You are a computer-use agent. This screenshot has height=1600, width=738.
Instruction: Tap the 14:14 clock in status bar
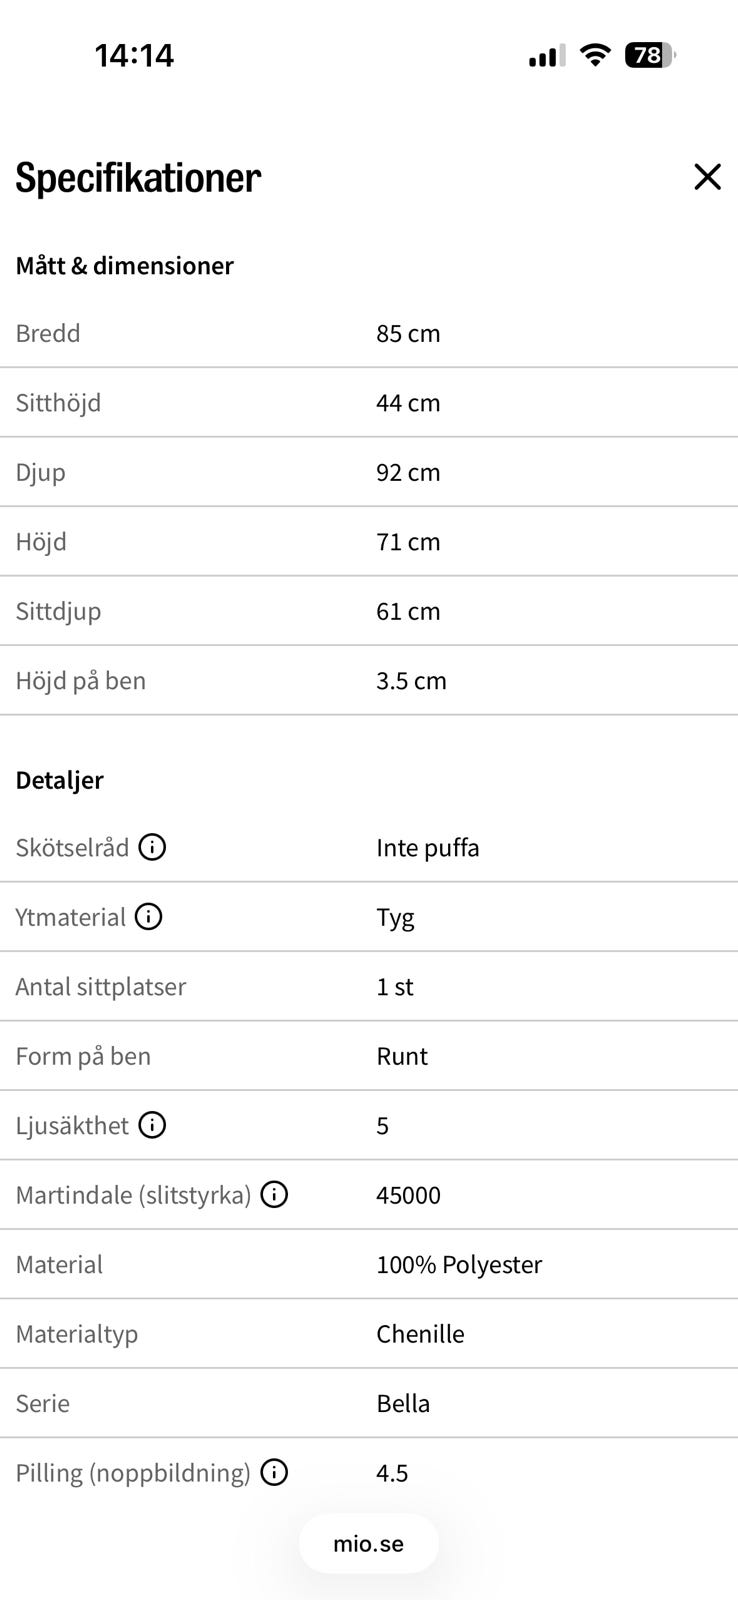click(x=134, y=55)
